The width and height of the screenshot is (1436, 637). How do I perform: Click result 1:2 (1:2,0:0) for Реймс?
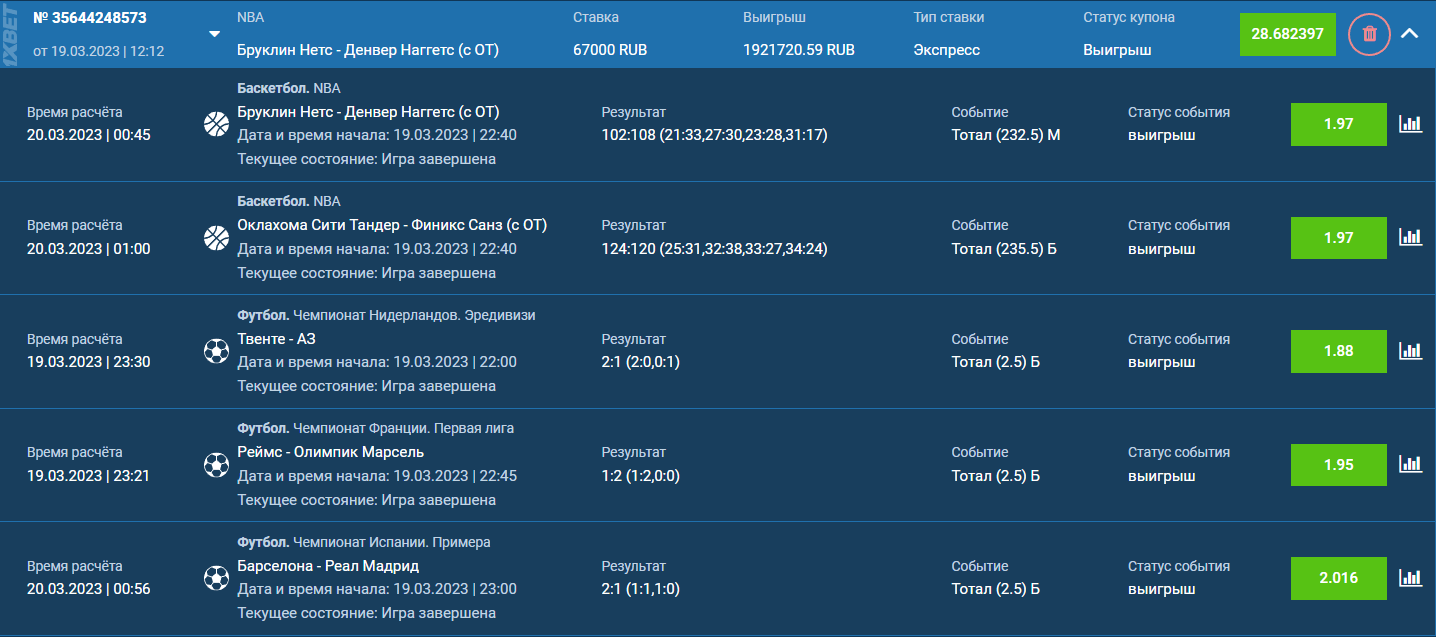(x=640, y=476)
